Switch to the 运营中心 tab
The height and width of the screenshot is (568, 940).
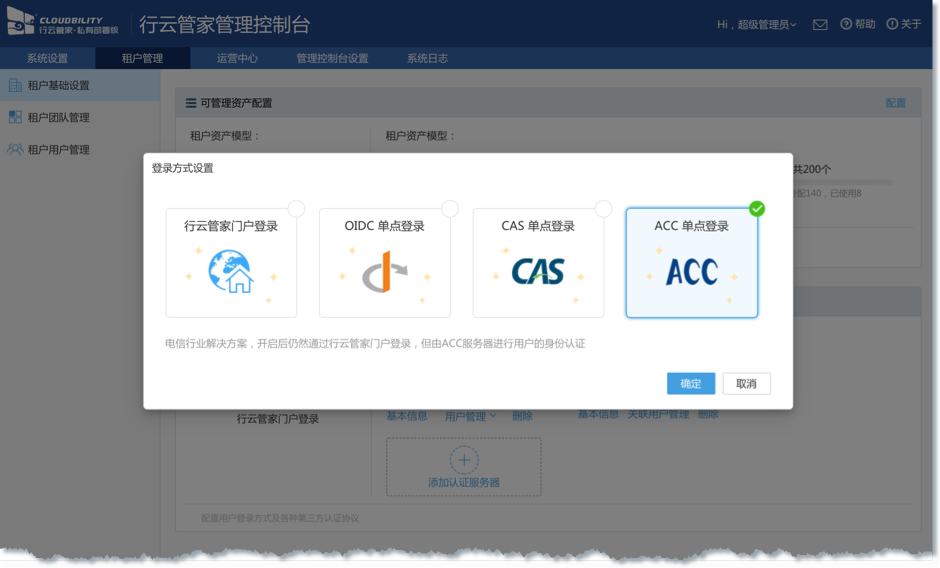coord(237,58)
